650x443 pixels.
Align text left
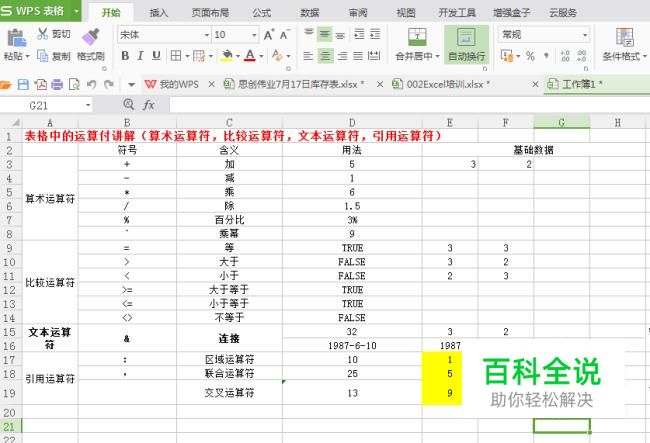pos(308,56)
